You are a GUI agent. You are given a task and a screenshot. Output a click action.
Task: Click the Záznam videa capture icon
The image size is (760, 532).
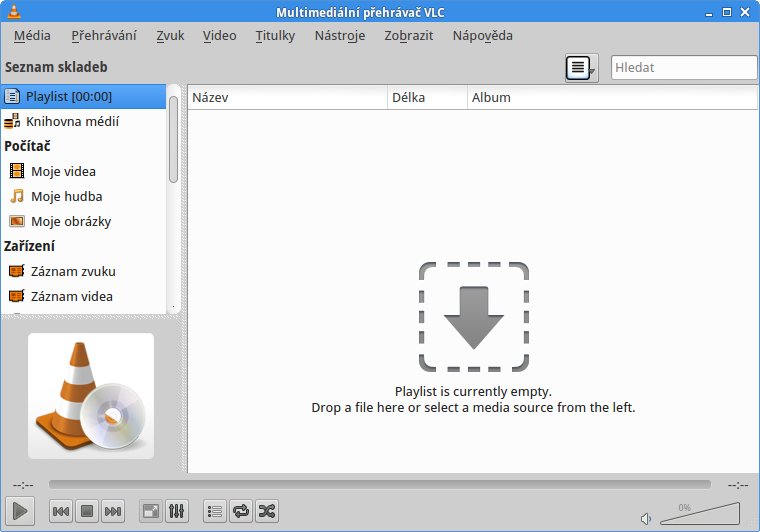[x=17, y=296]
